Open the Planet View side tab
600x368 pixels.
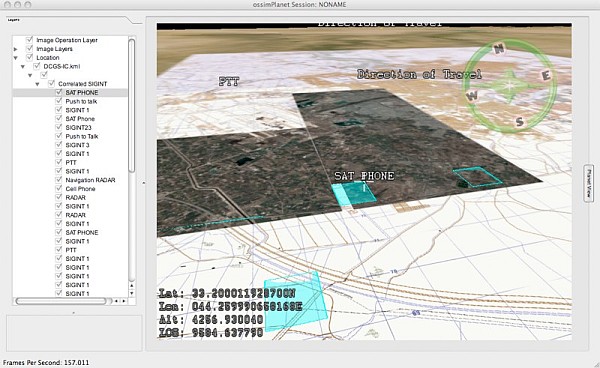[589, 184]
